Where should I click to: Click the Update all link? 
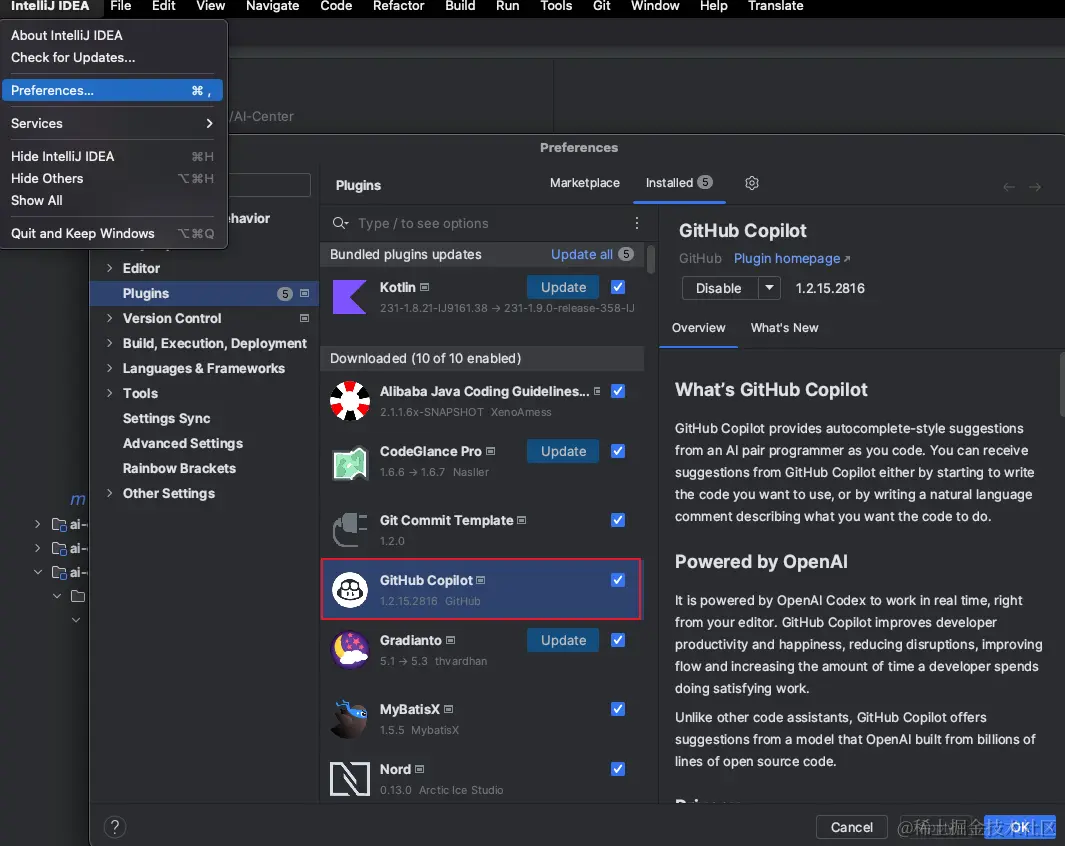581,254
